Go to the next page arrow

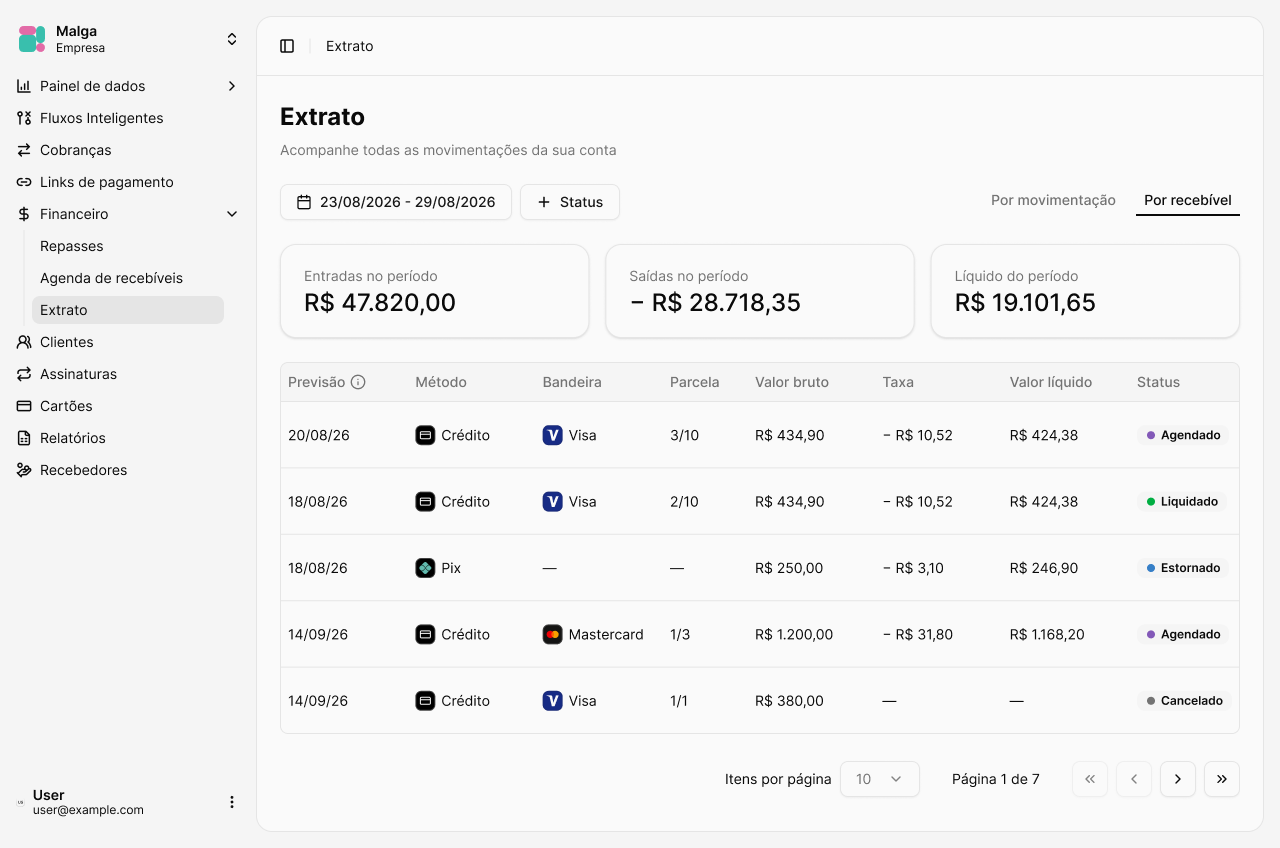pyautogui.click(x=1178, y=779)
